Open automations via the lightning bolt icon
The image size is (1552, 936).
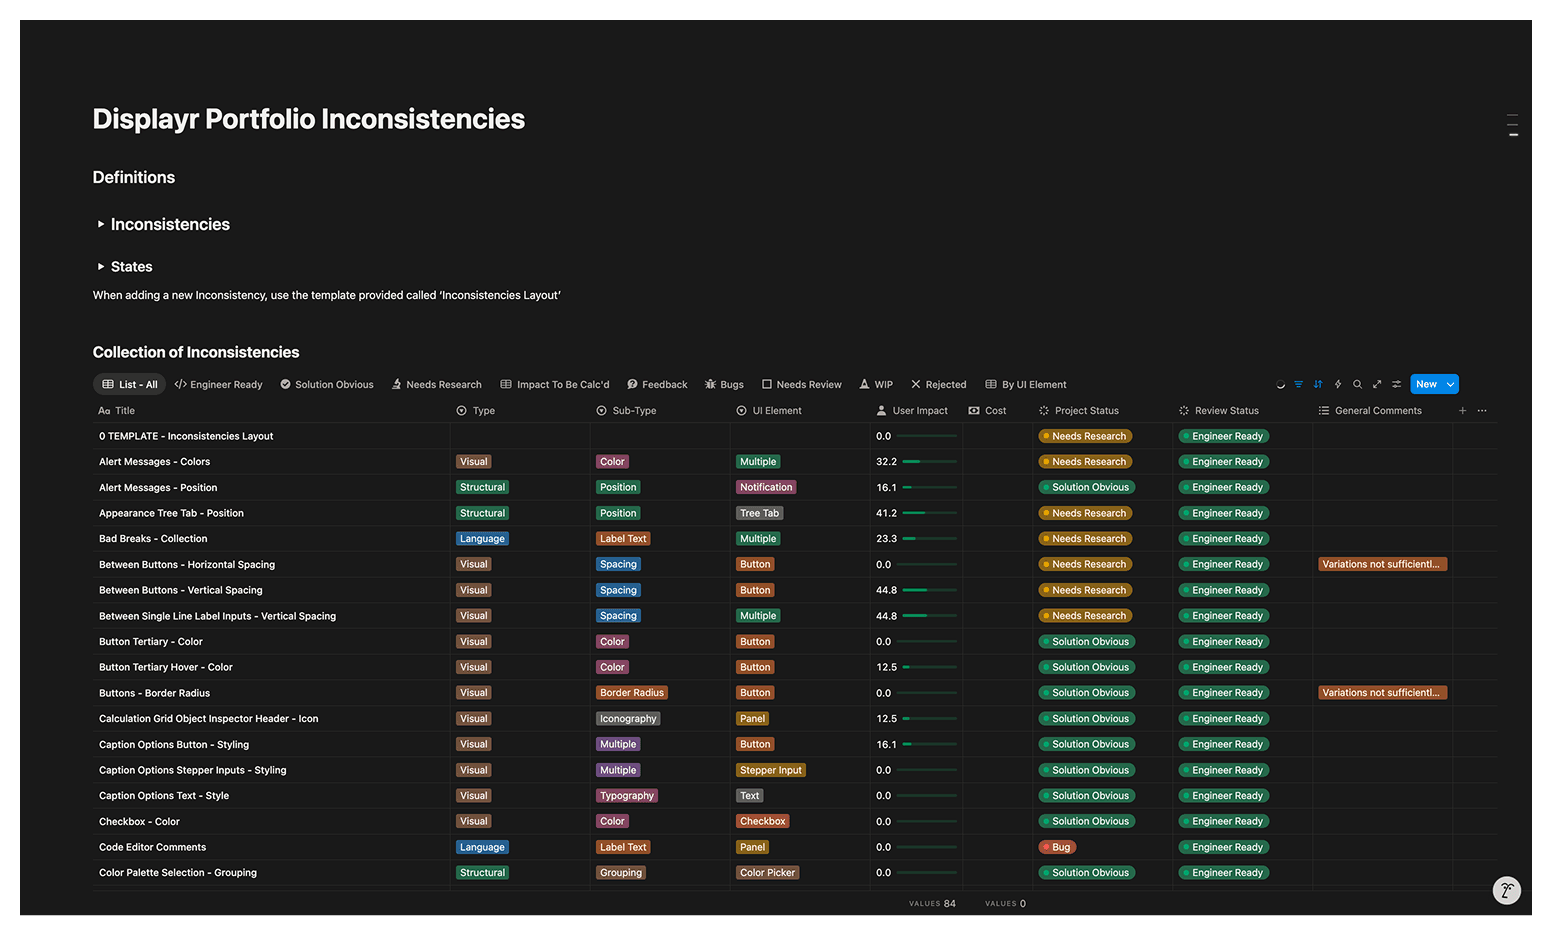click(x=1338, y=384)
